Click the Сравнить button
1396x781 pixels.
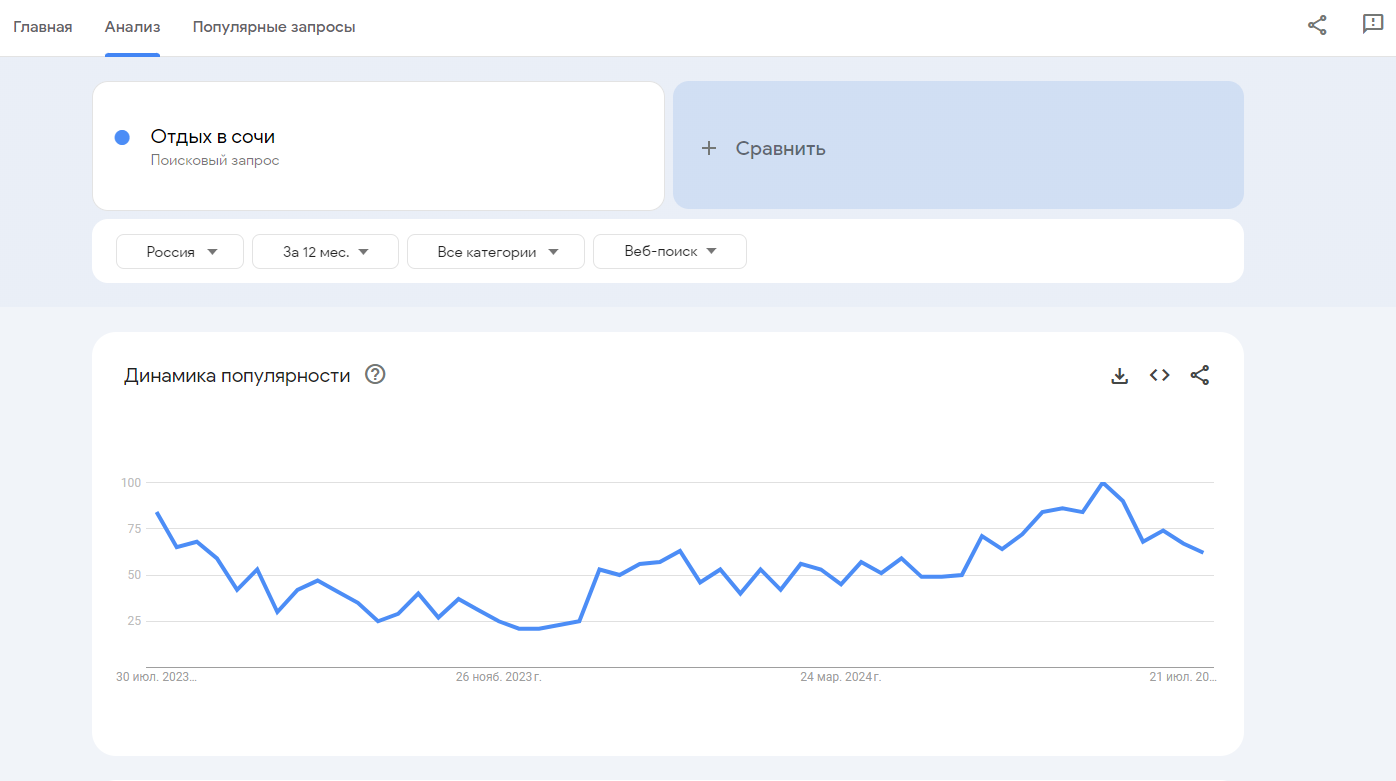(x=958, y=145)
